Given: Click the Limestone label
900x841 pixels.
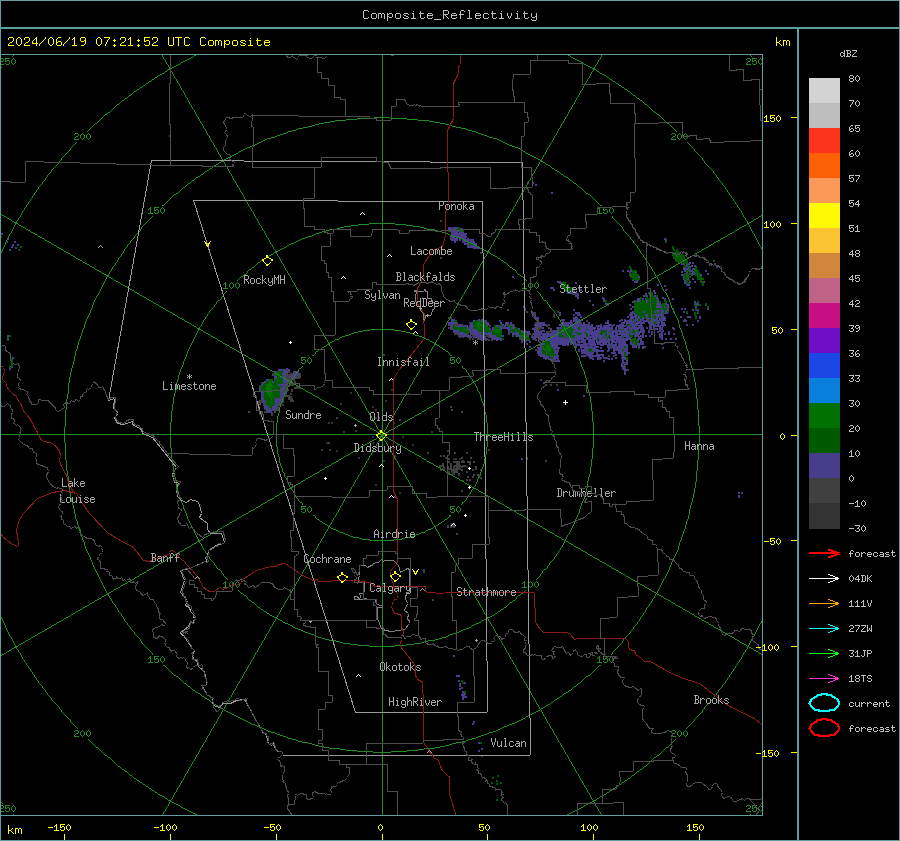Looking at the screenshot, I should pyautogui.click(x=189, y=386).
